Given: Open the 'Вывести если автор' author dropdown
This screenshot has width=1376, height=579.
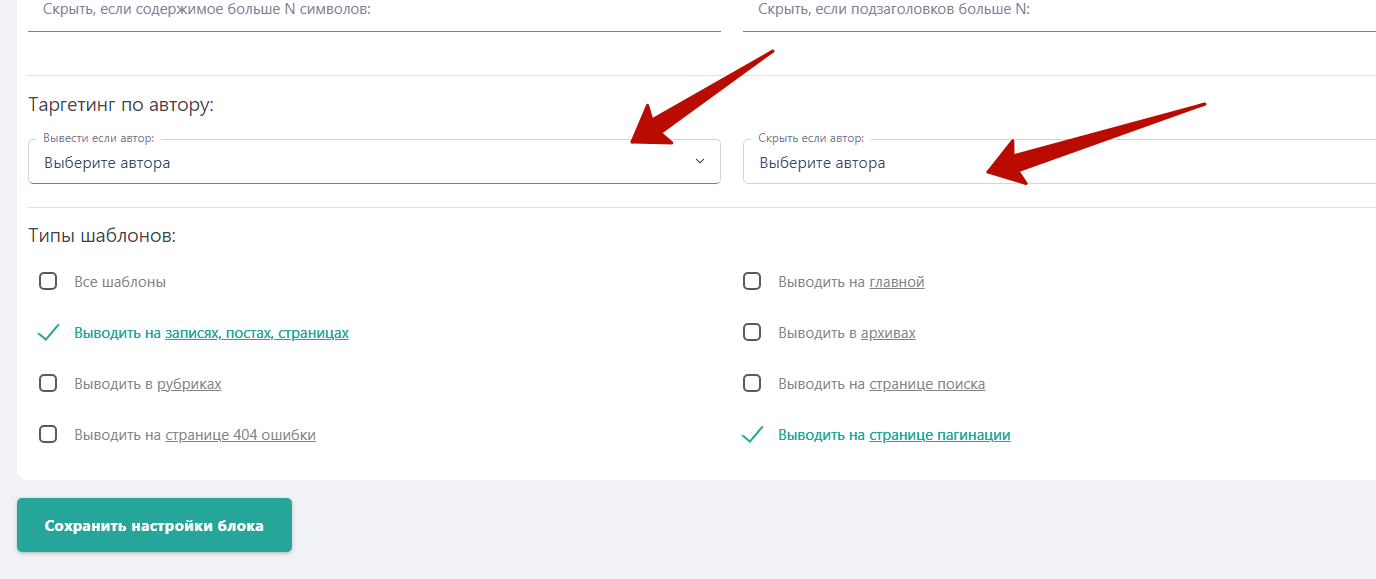Looking at the screenshot, I should tap(374, 162).
